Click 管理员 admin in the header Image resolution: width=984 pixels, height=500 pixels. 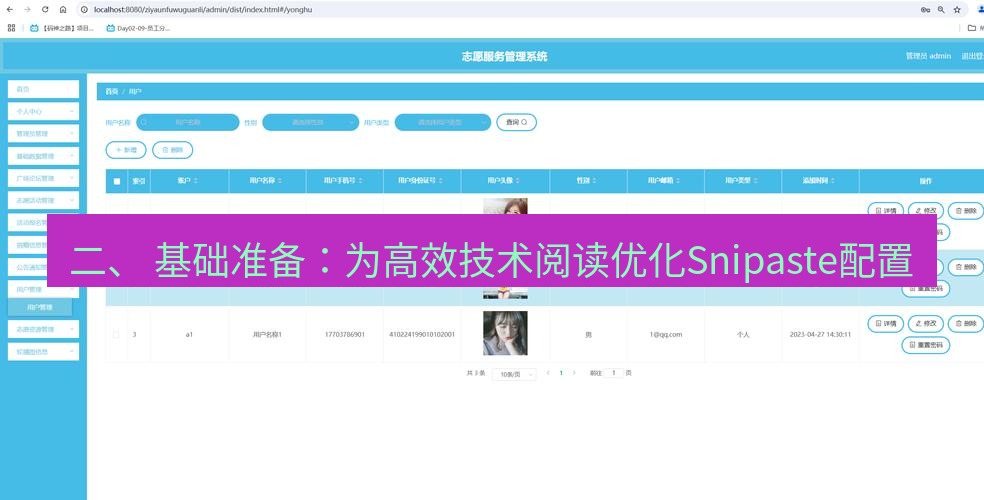(x=928, y=56)
